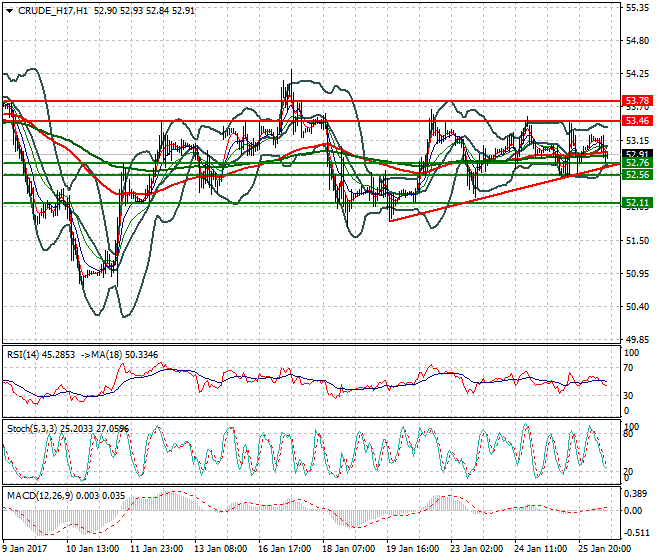Select the 55.35 price scale value

pyautogui.click(x=637, y=8)
